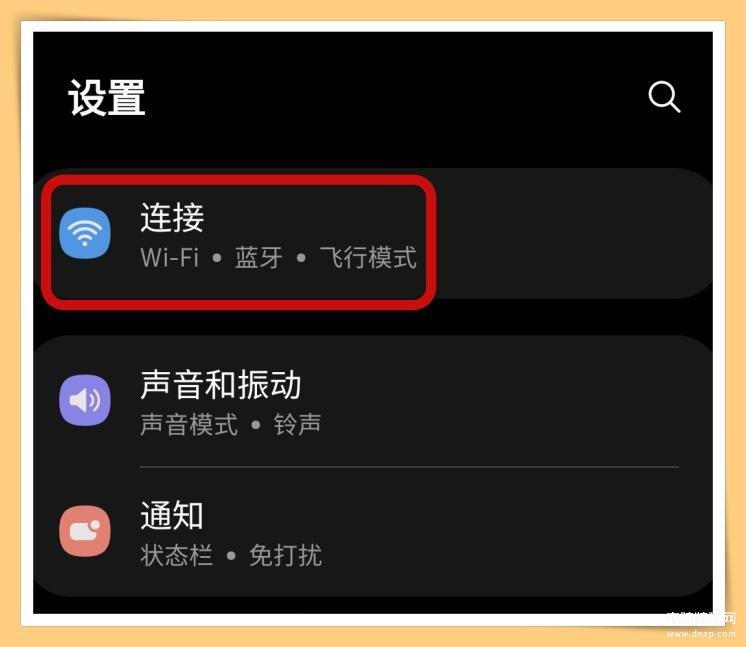746x647 pixels.
Task: Click blank area right of 连接 row
Action: (x=571, y=233)
